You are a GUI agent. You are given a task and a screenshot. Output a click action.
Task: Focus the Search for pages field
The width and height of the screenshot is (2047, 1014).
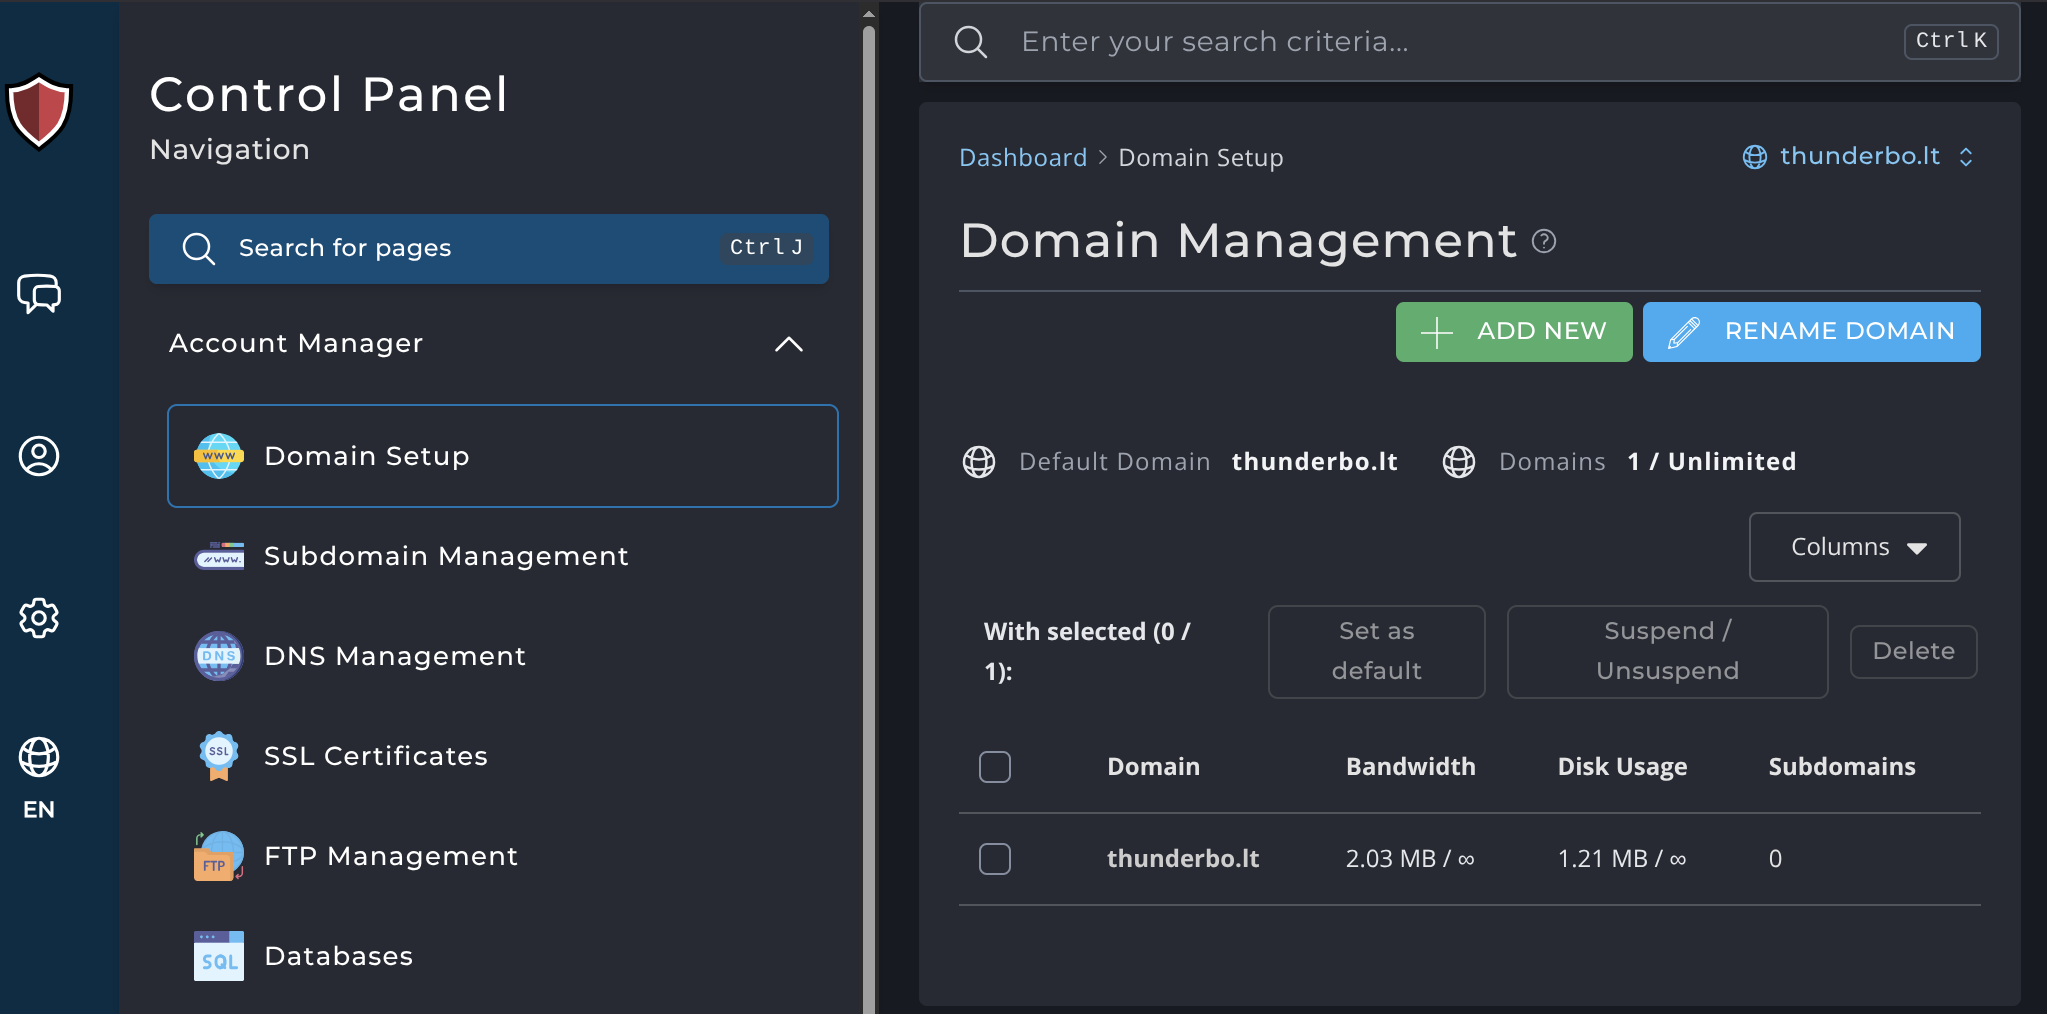click(x=488, y=248)
